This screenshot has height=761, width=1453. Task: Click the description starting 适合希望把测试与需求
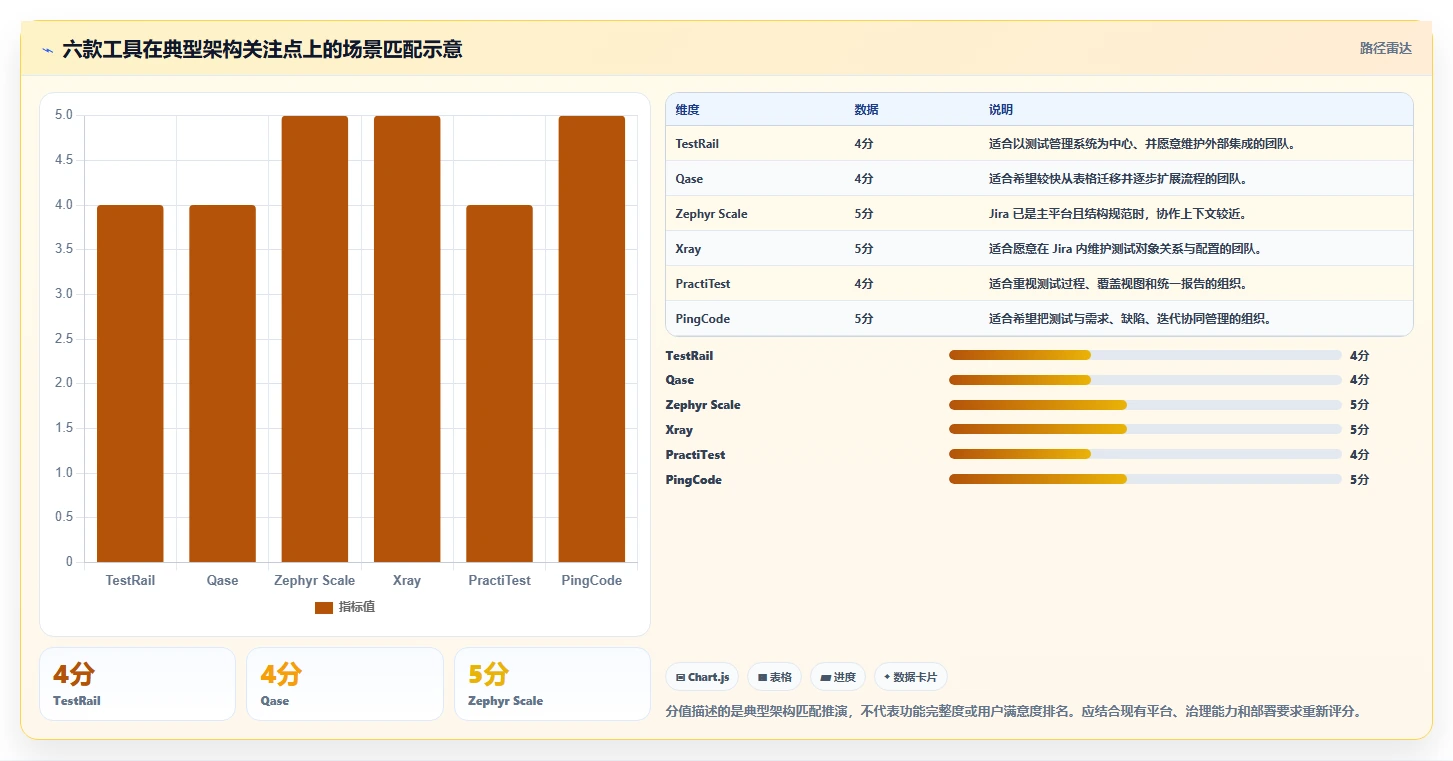tap(1130, 319)
